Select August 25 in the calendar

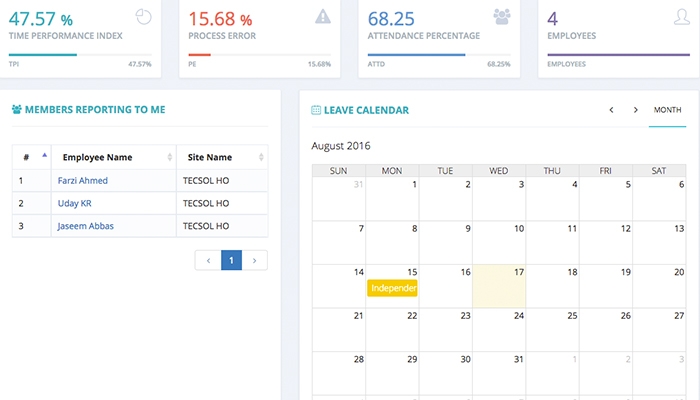click(x=553, y=329)
